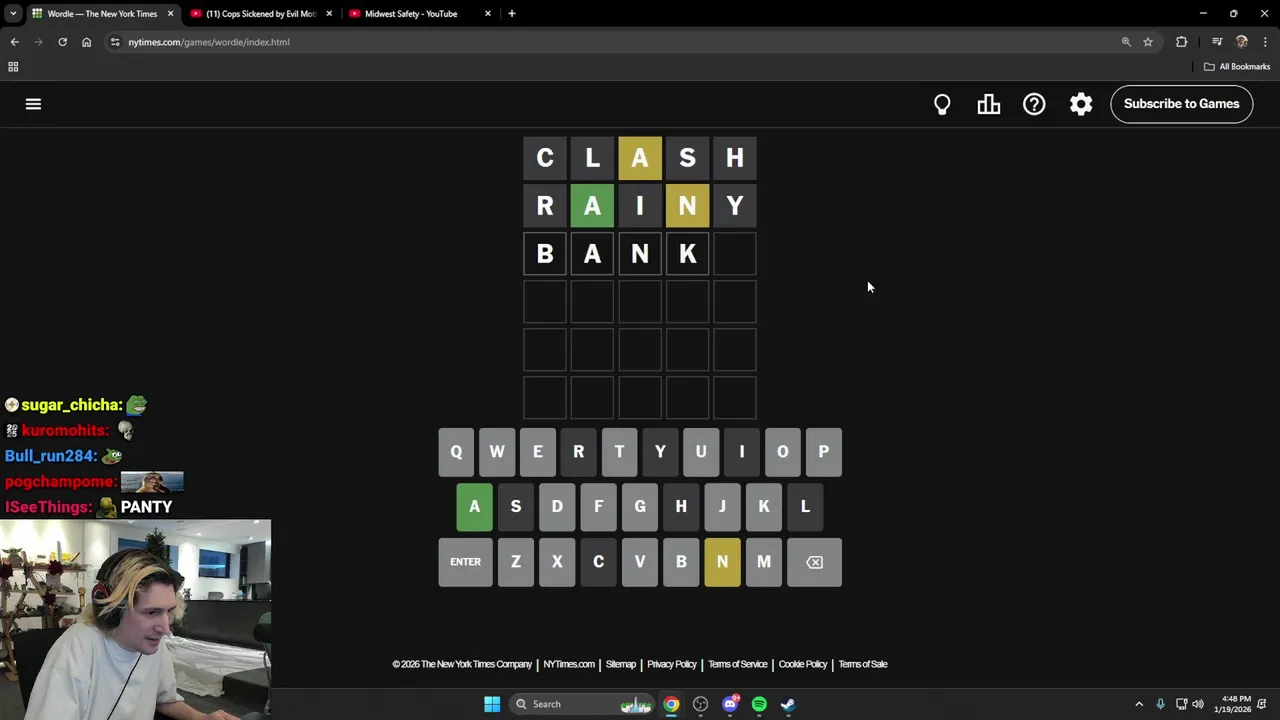View statistics bar chart icon
Image resolution: width=1280 pixels, height=720 pixels.
[x=988, y=104]
